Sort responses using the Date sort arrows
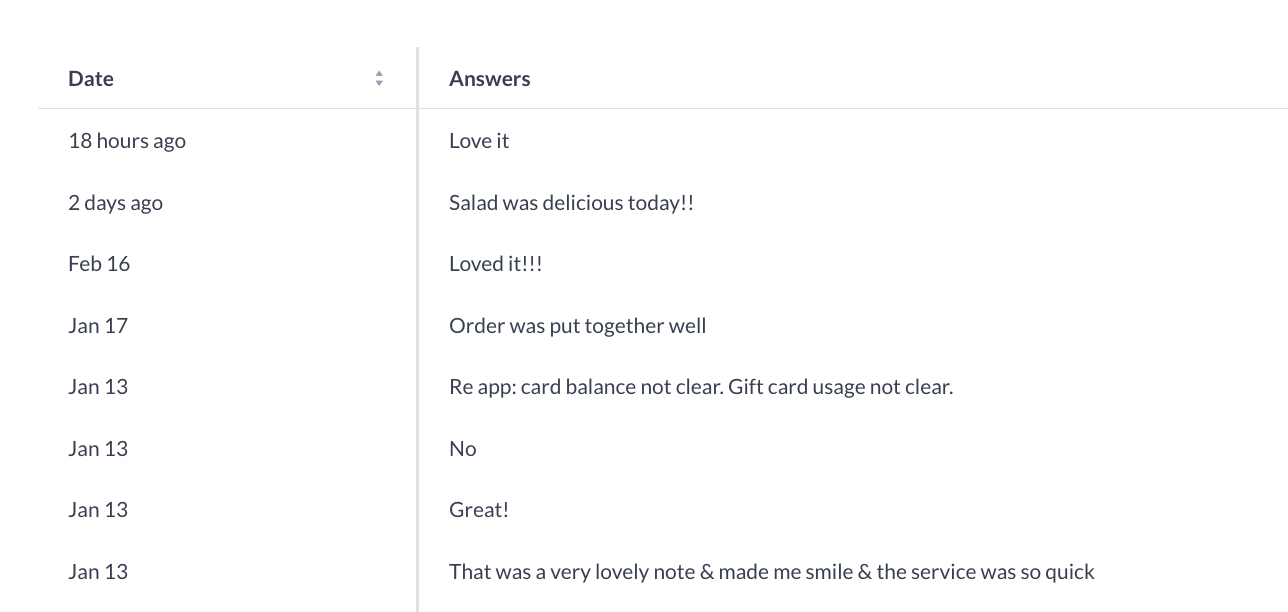The image size is (1288, 612). [379, 78]
